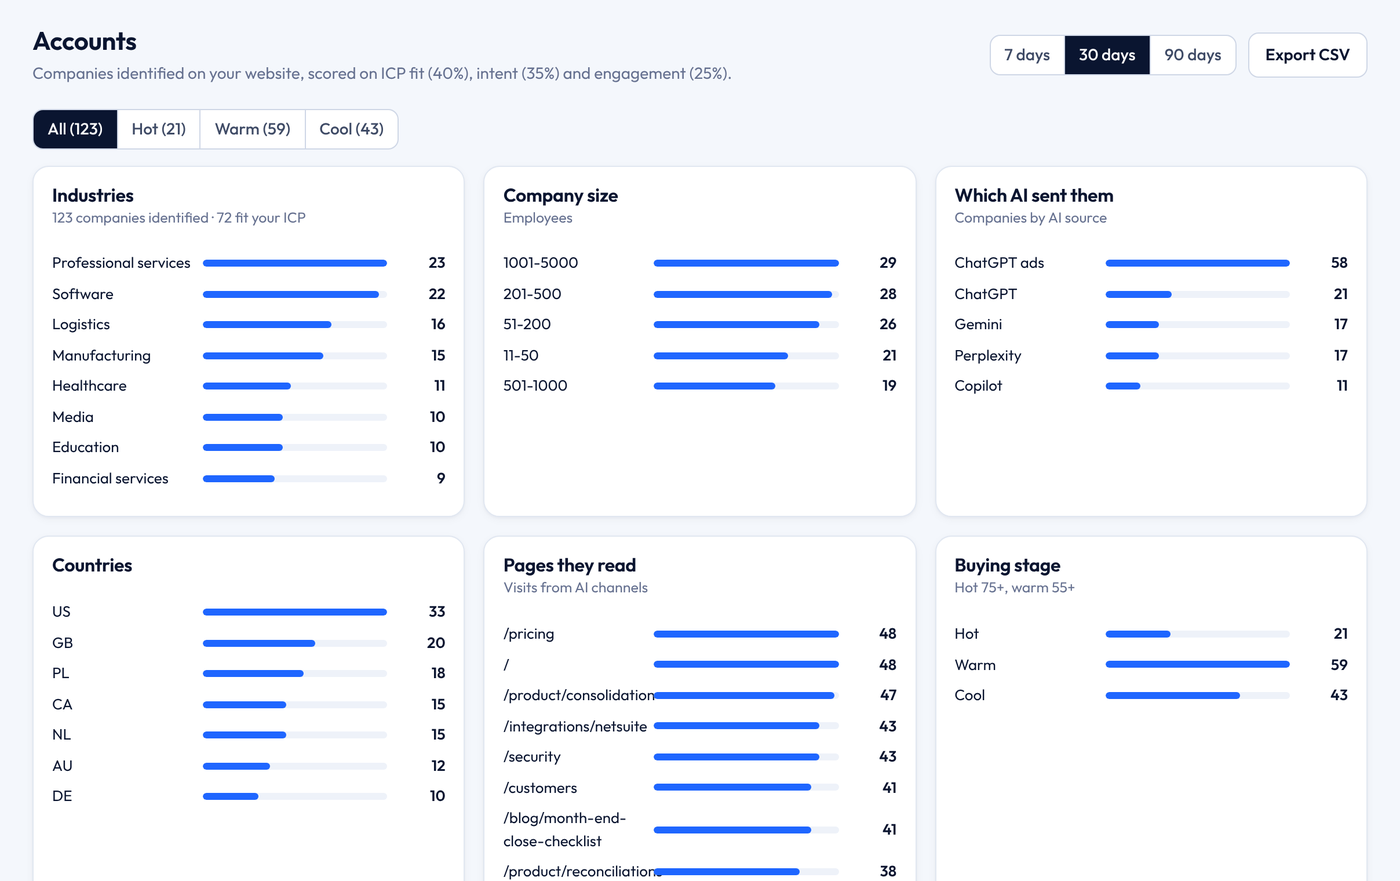Select Professional services industry row
Screen dimensions: 1400x881
click(248, 263)
